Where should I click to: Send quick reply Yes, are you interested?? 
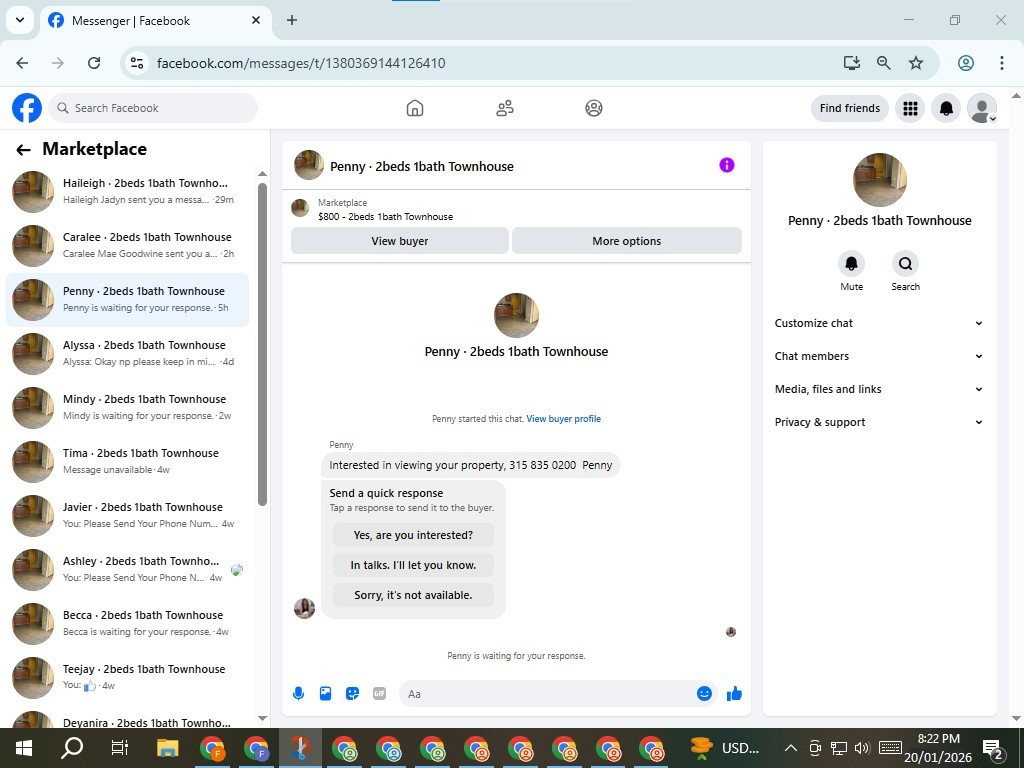click(x=413, y=535)
